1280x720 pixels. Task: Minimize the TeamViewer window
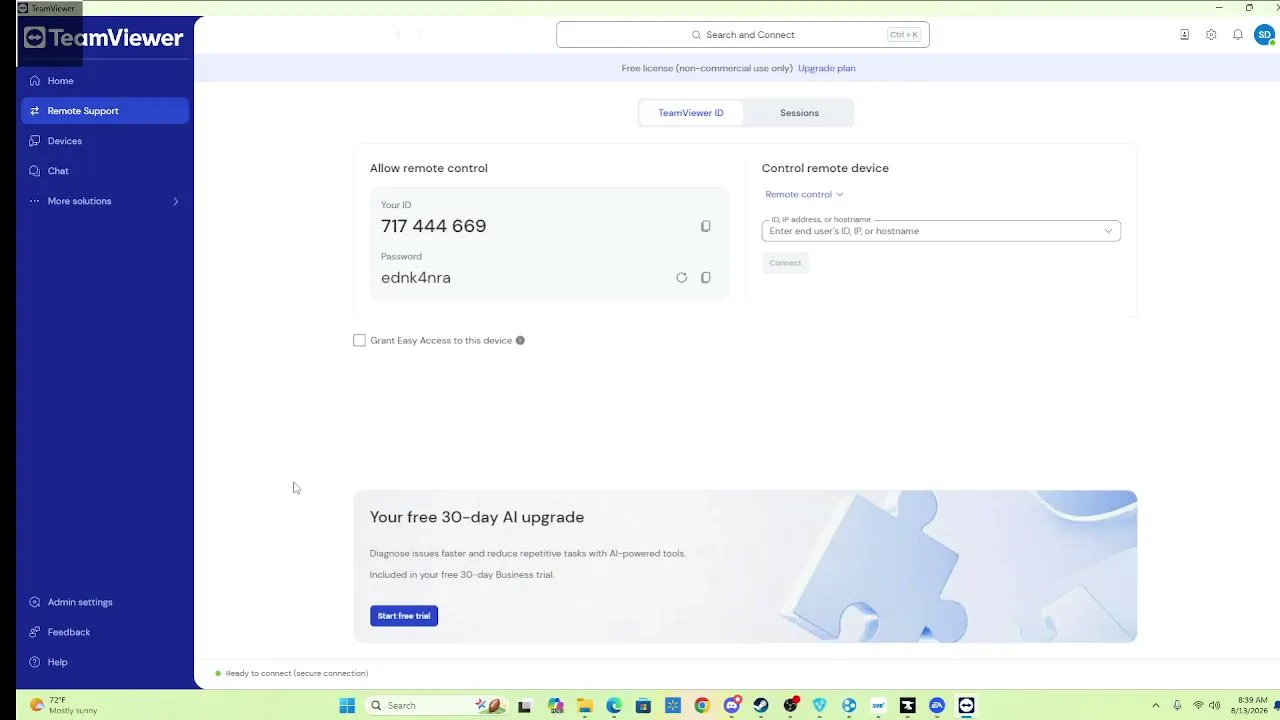pos(1219,8)
